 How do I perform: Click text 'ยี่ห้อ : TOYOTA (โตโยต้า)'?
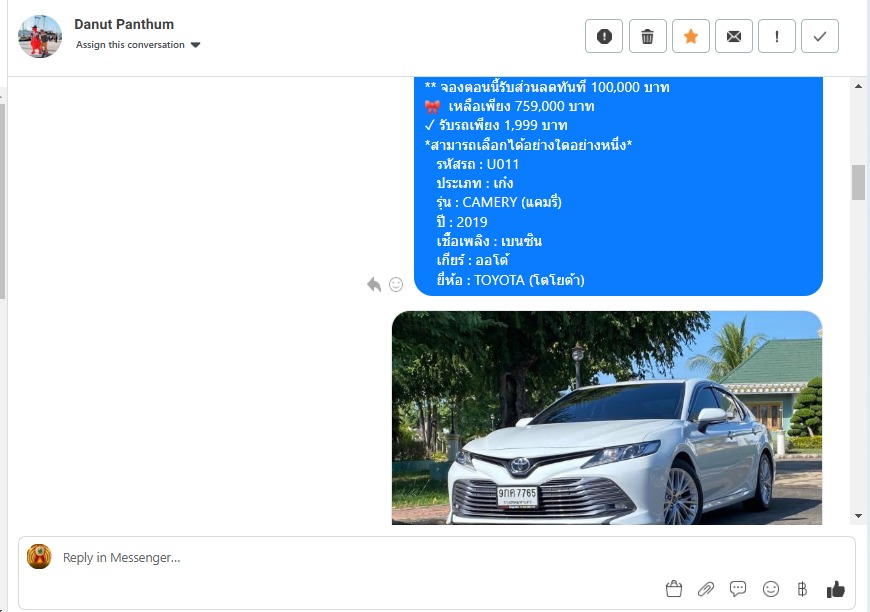point(510,280)
